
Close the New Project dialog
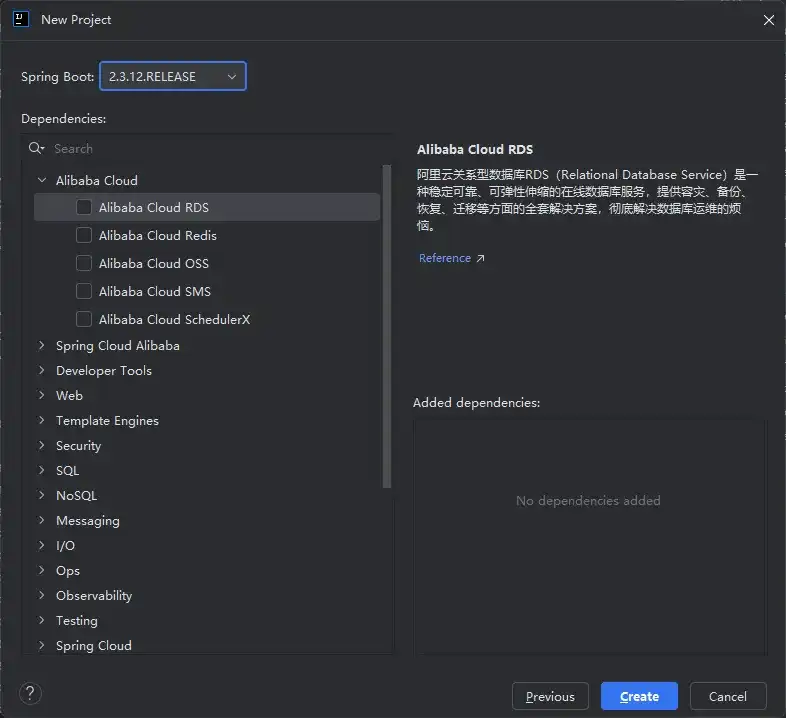click(768, 20)
